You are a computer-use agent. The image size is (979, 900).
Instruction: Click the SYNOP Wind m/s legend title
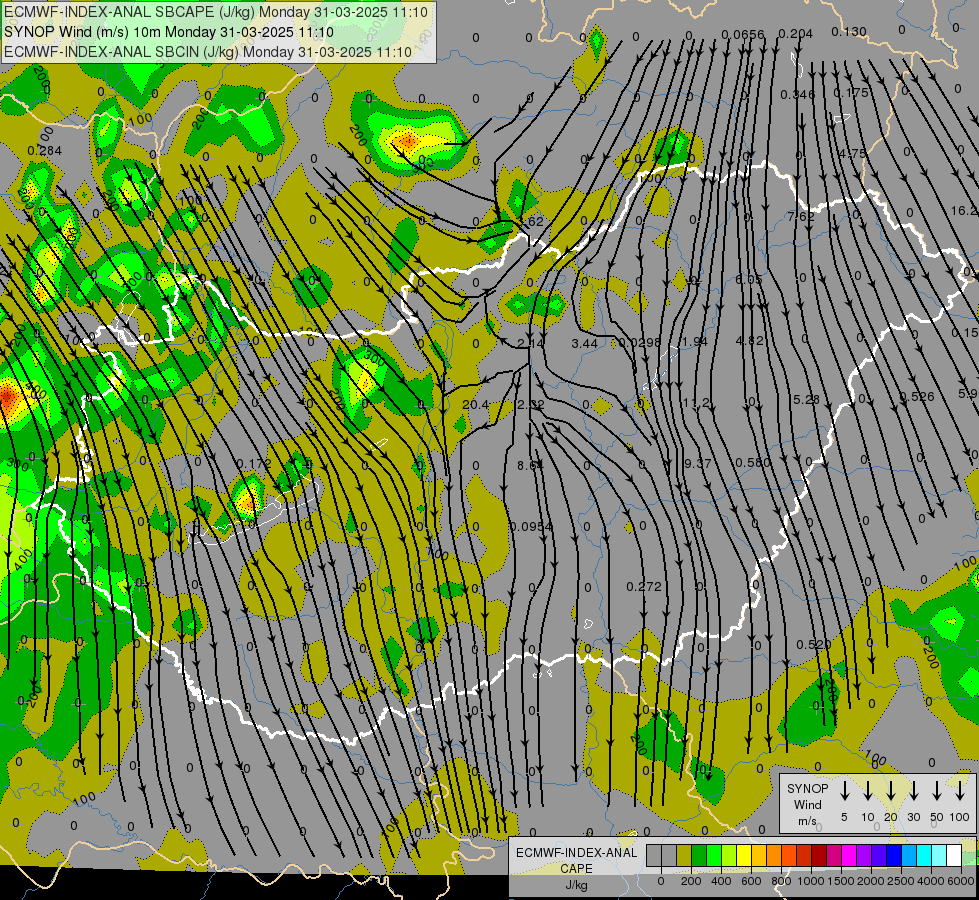click(807, 804)
